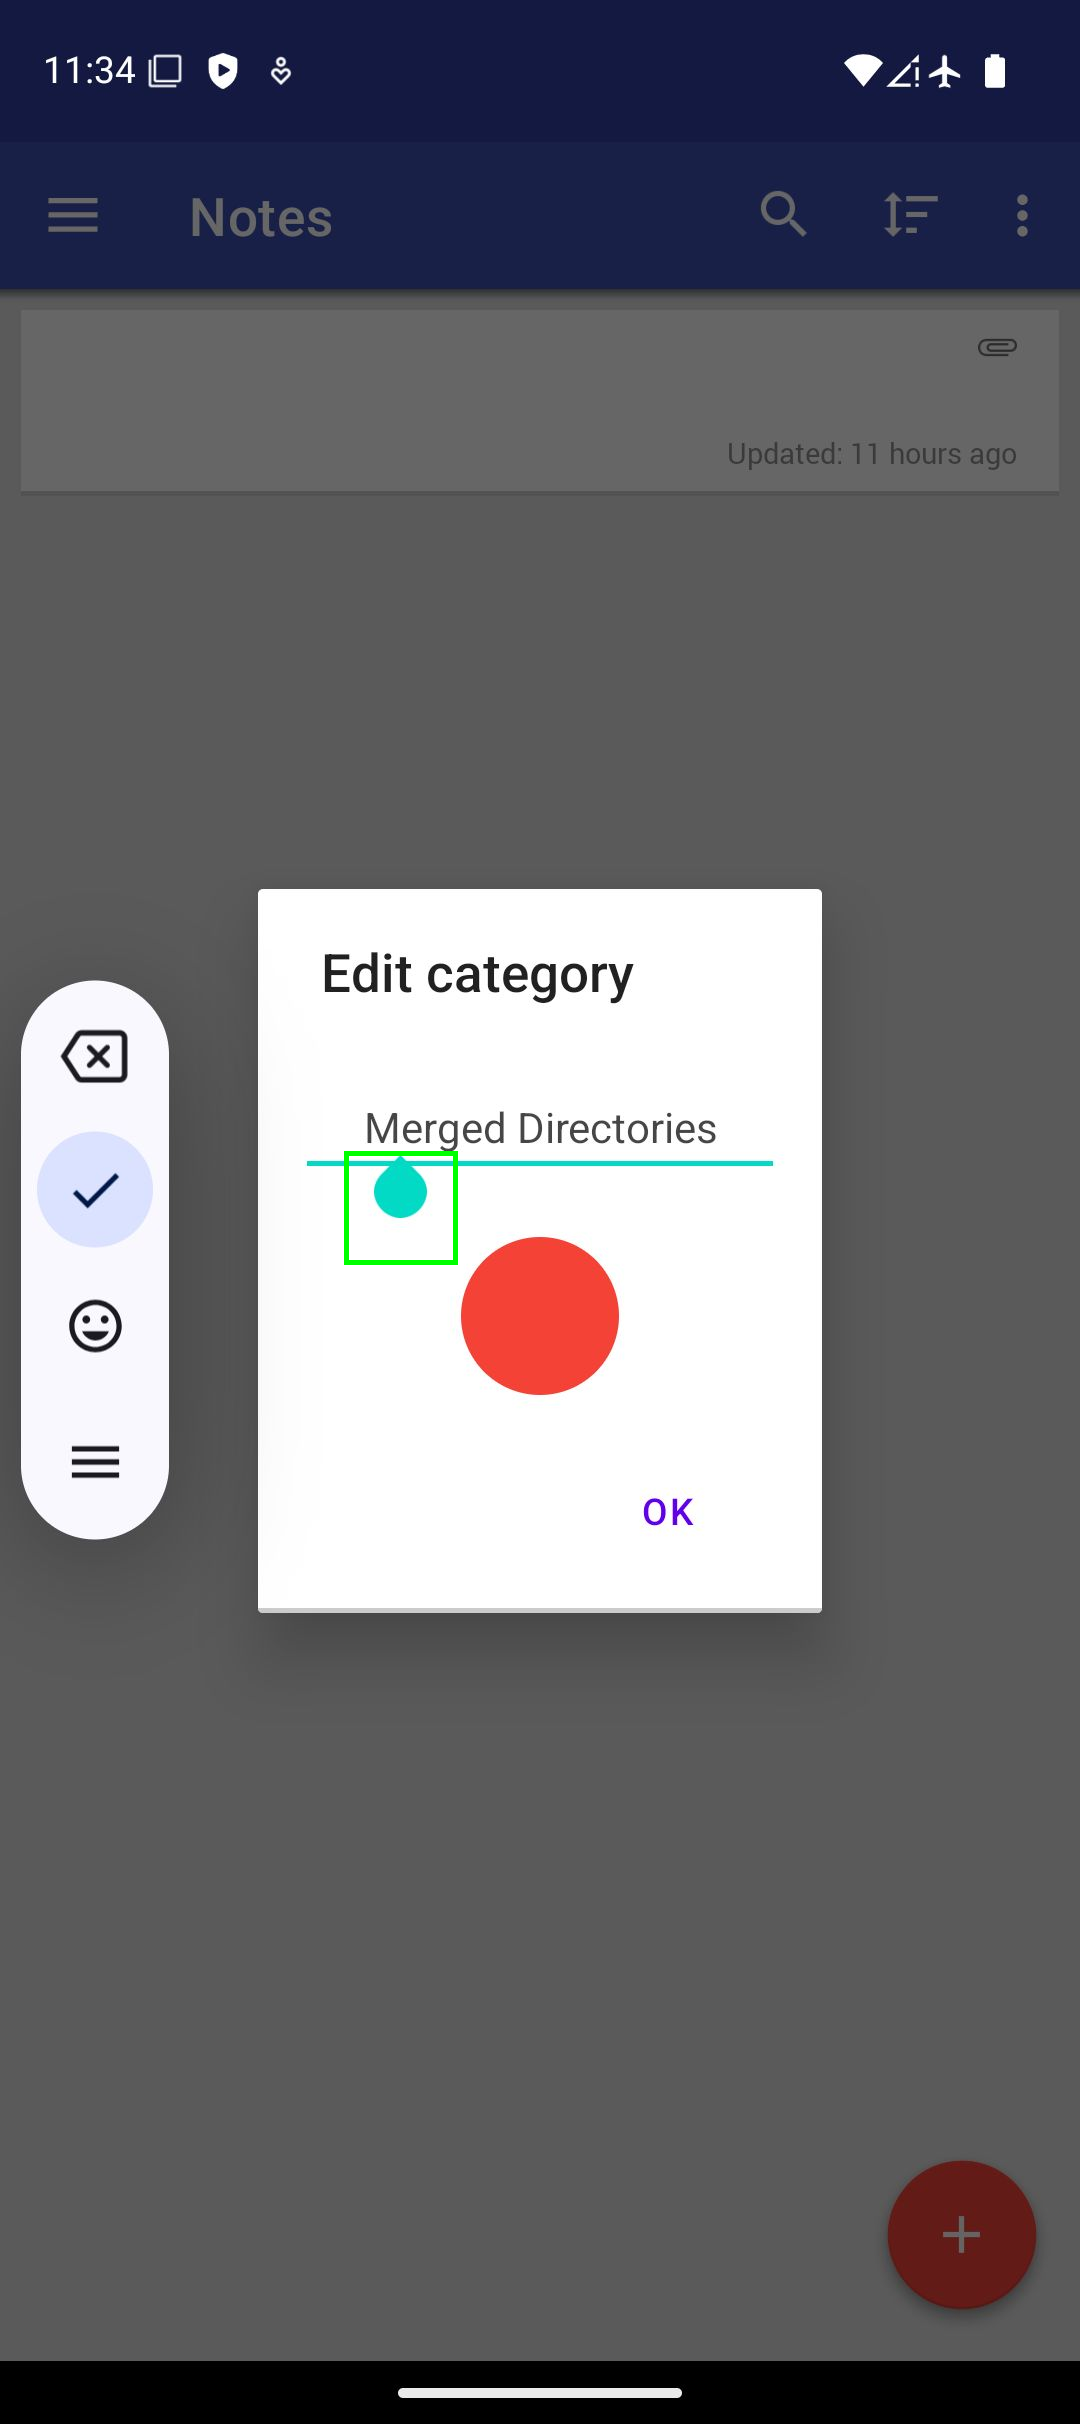
Task: Tap the teal text cursor handle
Action: click(400, 1192)
